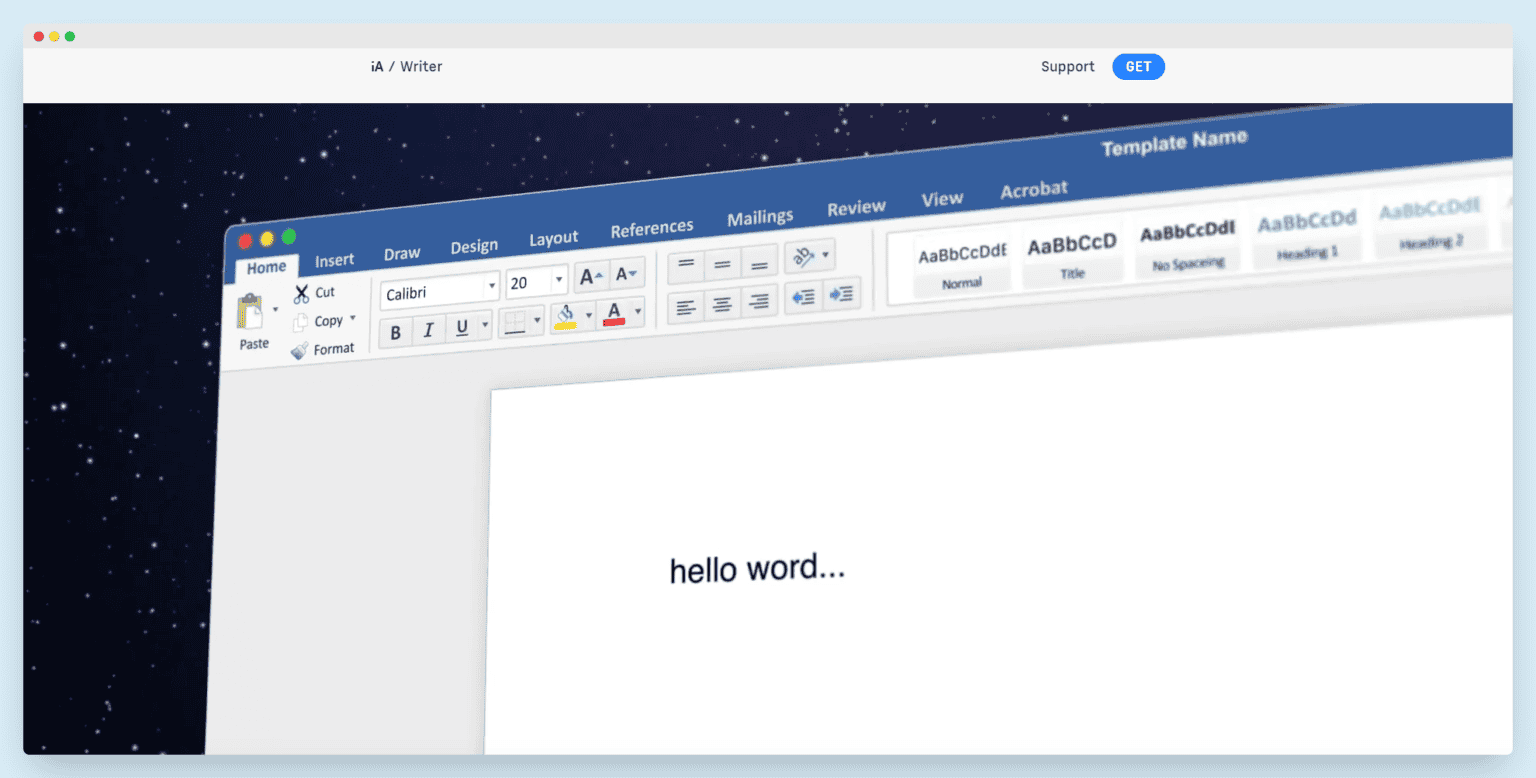Select the Format painter brush icon
The height and width of the screenshot is (778, 1536).
(x=299, y=350)
